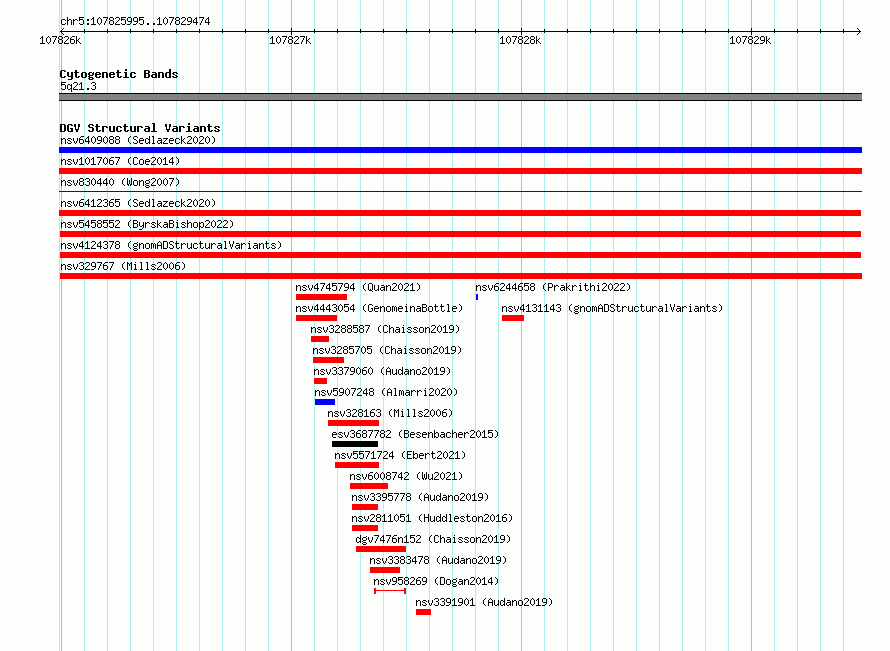The image size is (890, 651).
Task: Open the nsv1017067 (Coe2014) label
Action: pos(120,161)
